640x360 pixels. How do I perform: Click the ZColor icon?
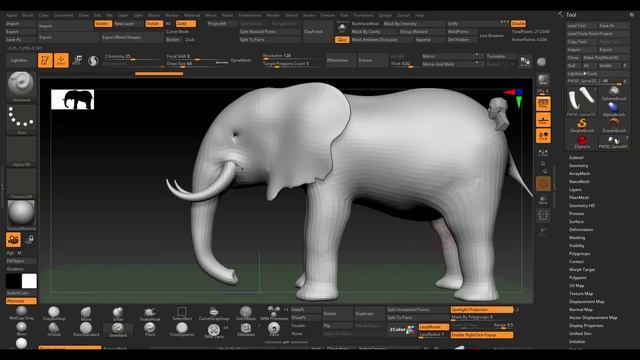(402, 329)
